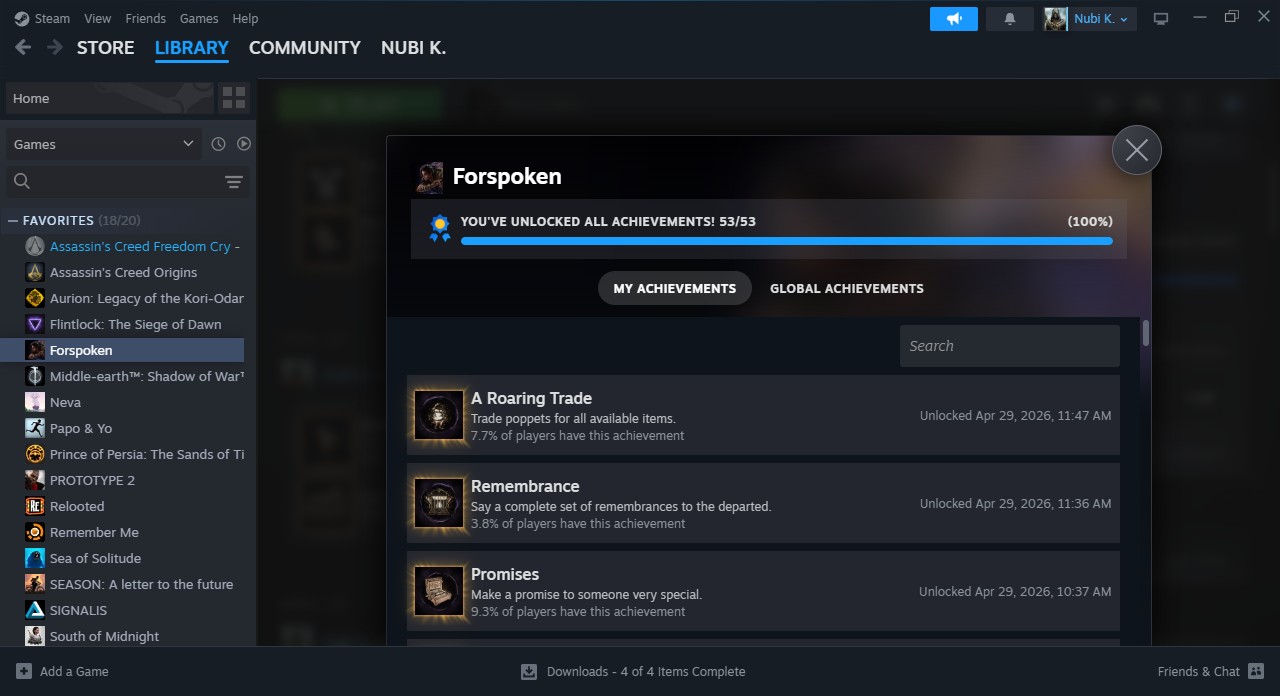Click the forward navigation arrow
Image resolution: width=1280 pixels, height=696 pixels.
pyautogui.click(x=55, y=47)
